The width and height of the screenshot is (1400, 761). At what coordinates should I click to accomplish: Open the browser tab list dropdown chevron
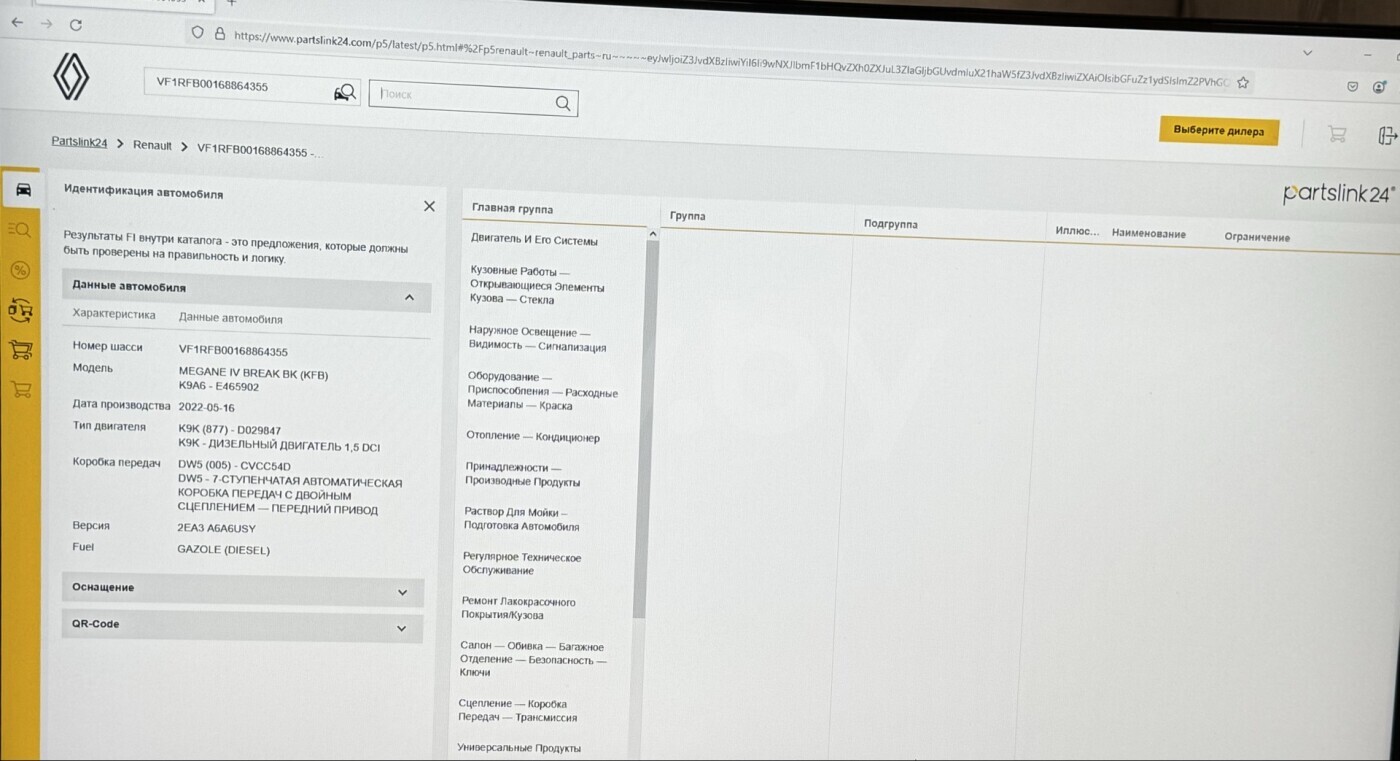1308,52
